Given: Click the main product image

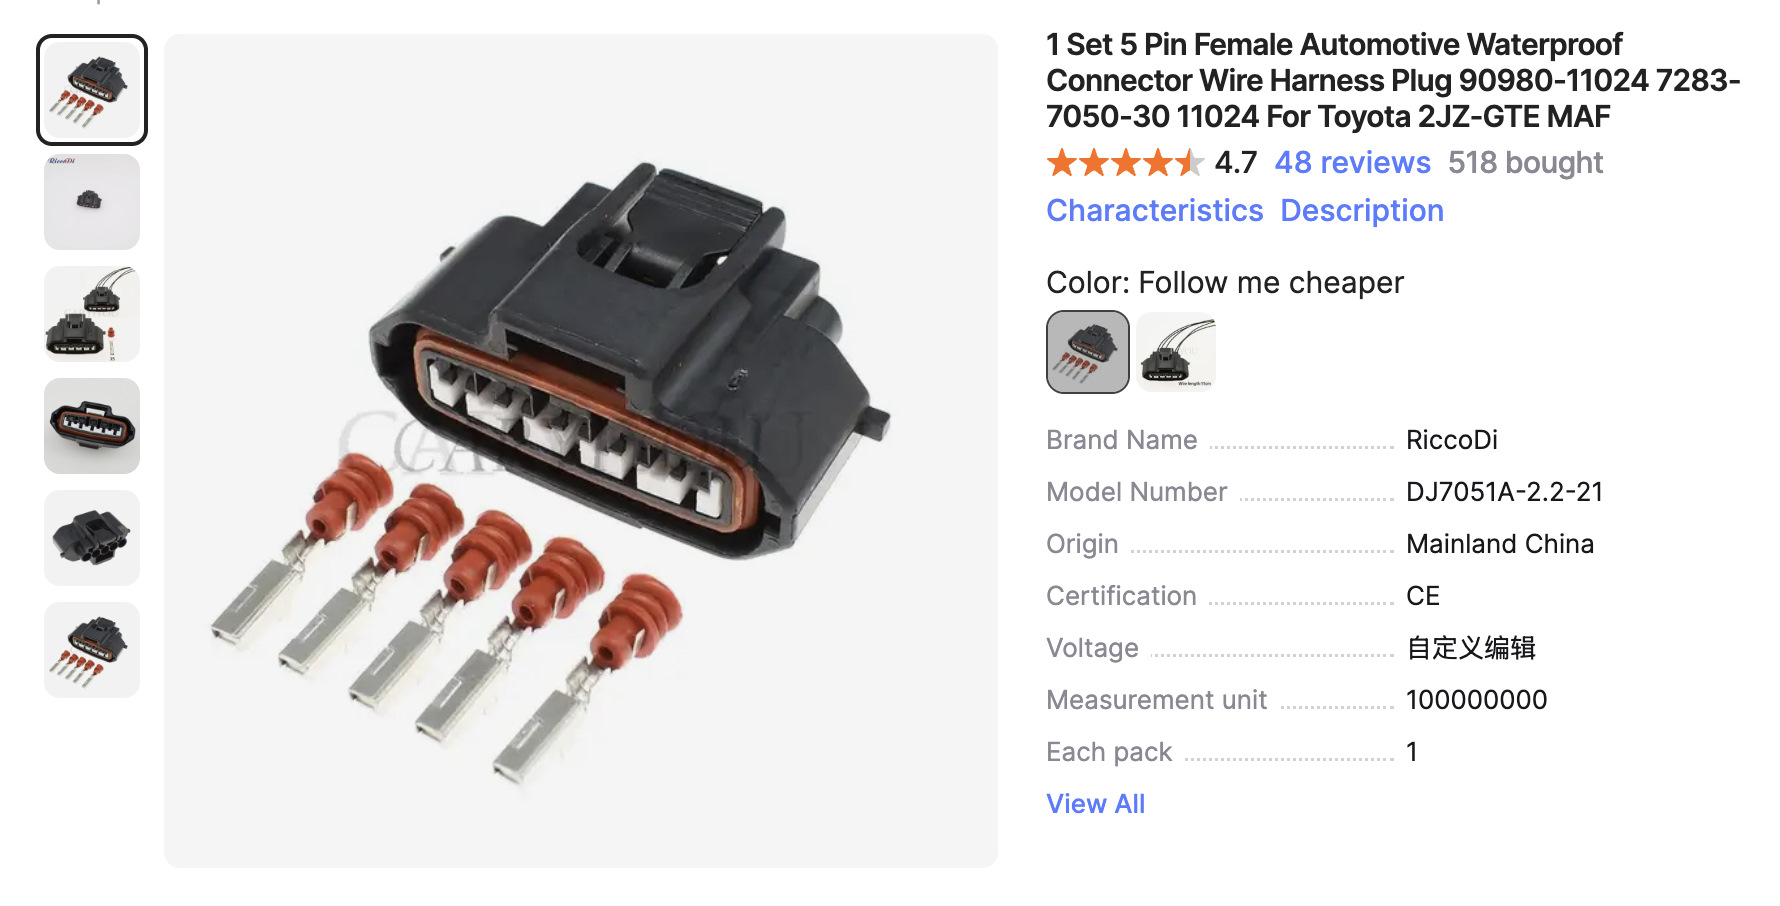Looking at the screenshot, I should pos(581,451).
